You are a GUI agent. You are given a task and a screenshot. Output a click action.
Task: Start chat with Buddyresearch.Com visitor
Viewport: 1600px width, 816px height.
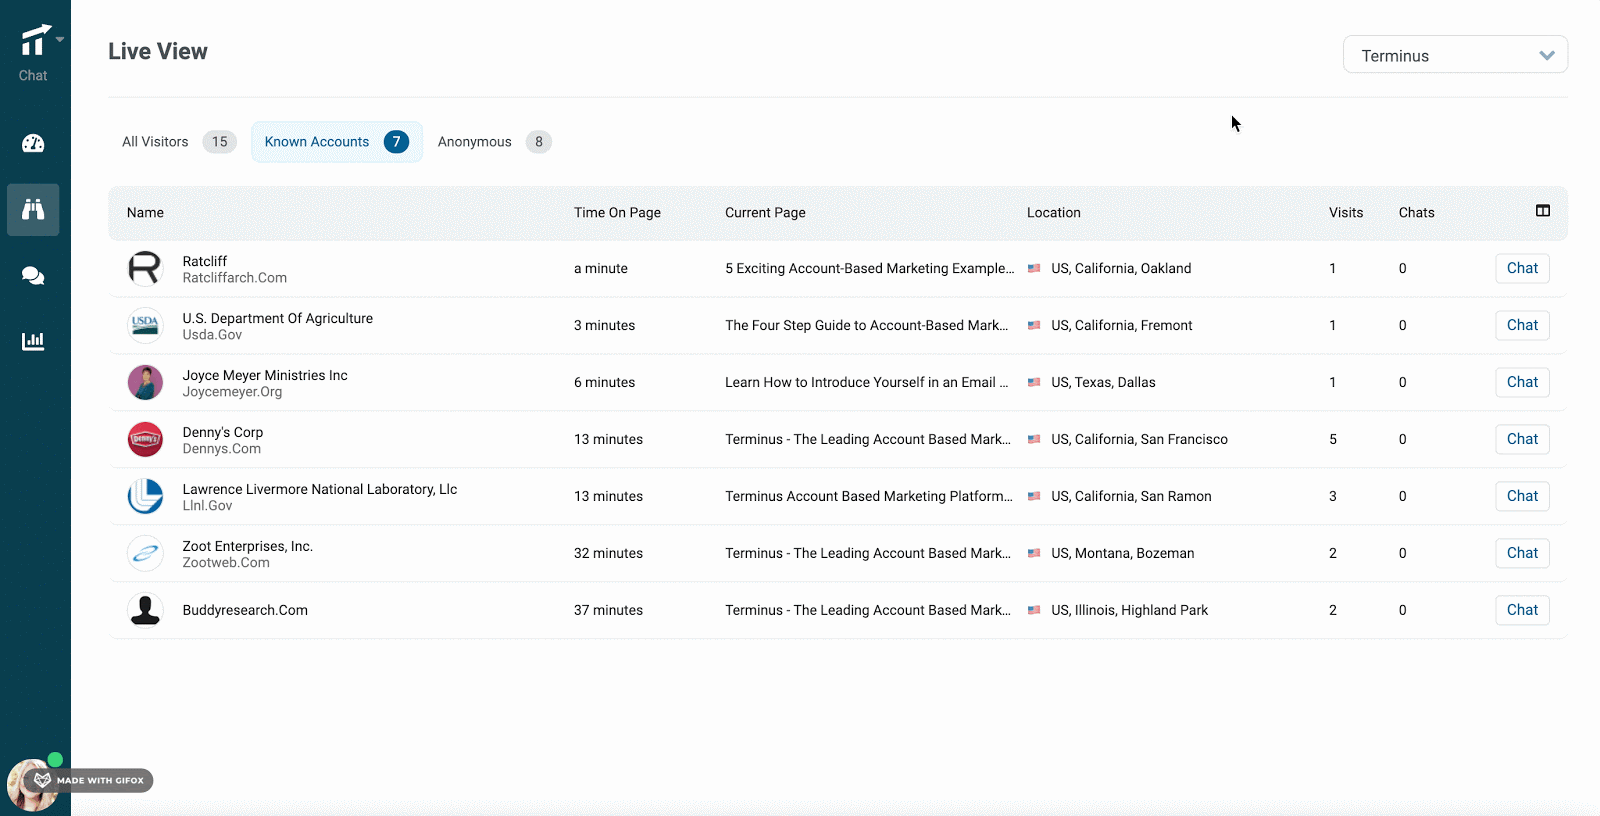(x=1522, y=610)
